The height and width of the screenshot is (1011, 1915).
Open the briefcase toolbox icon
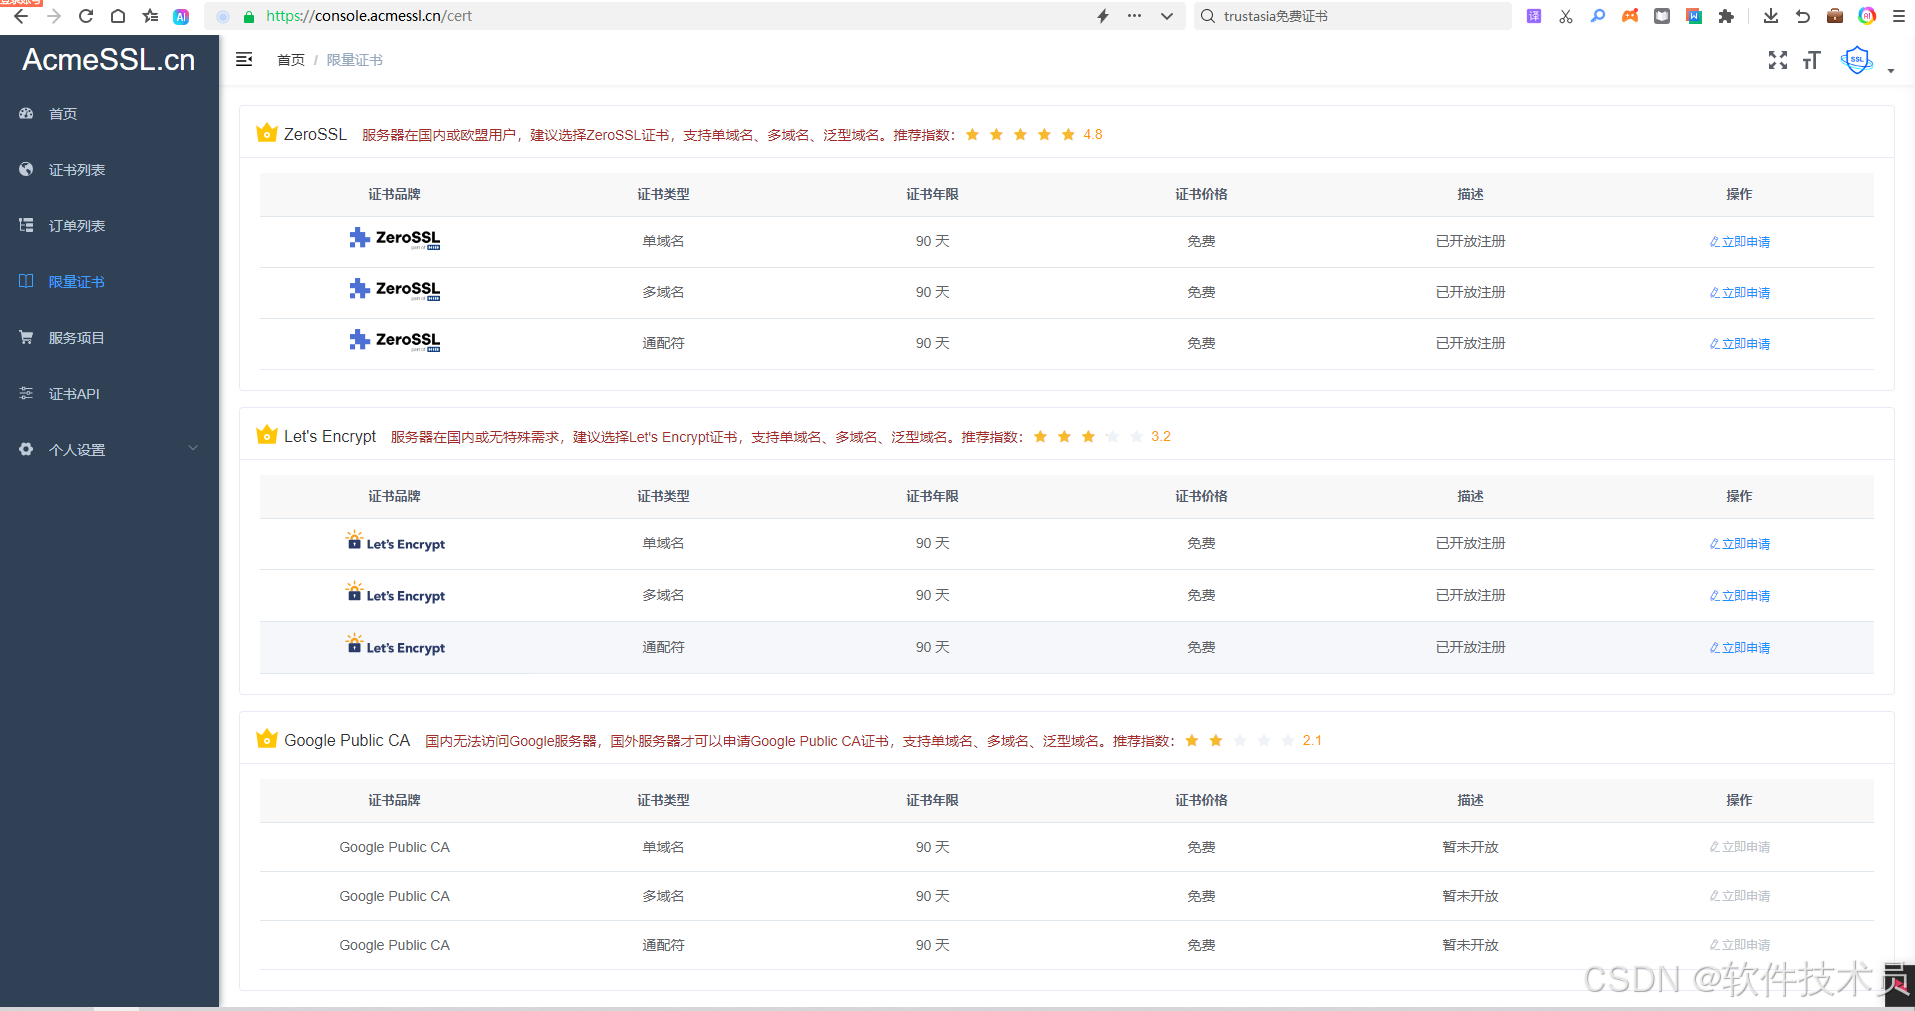[x=1835, y=16]
